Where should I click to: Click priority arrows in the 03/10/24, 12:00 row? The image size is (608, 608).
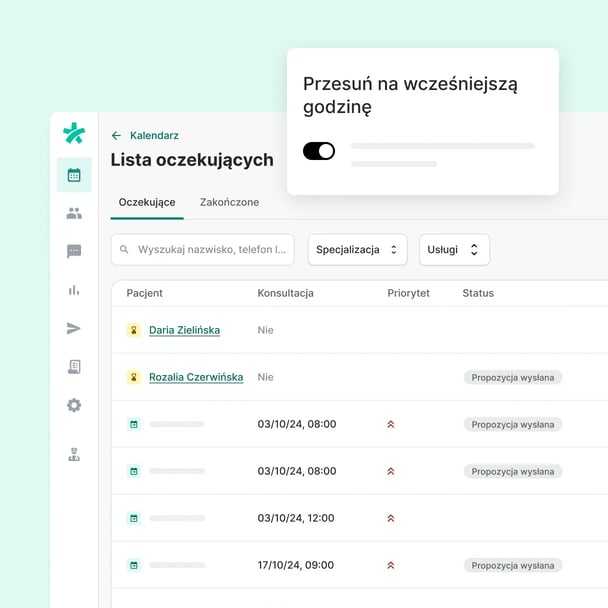pos(391,518)
